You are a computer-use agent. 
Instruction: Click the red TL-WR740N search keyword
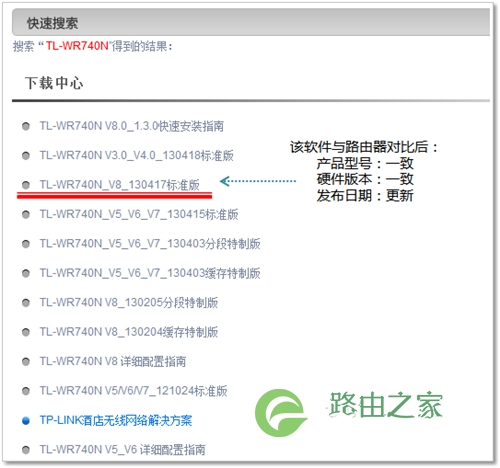point(77,46)
